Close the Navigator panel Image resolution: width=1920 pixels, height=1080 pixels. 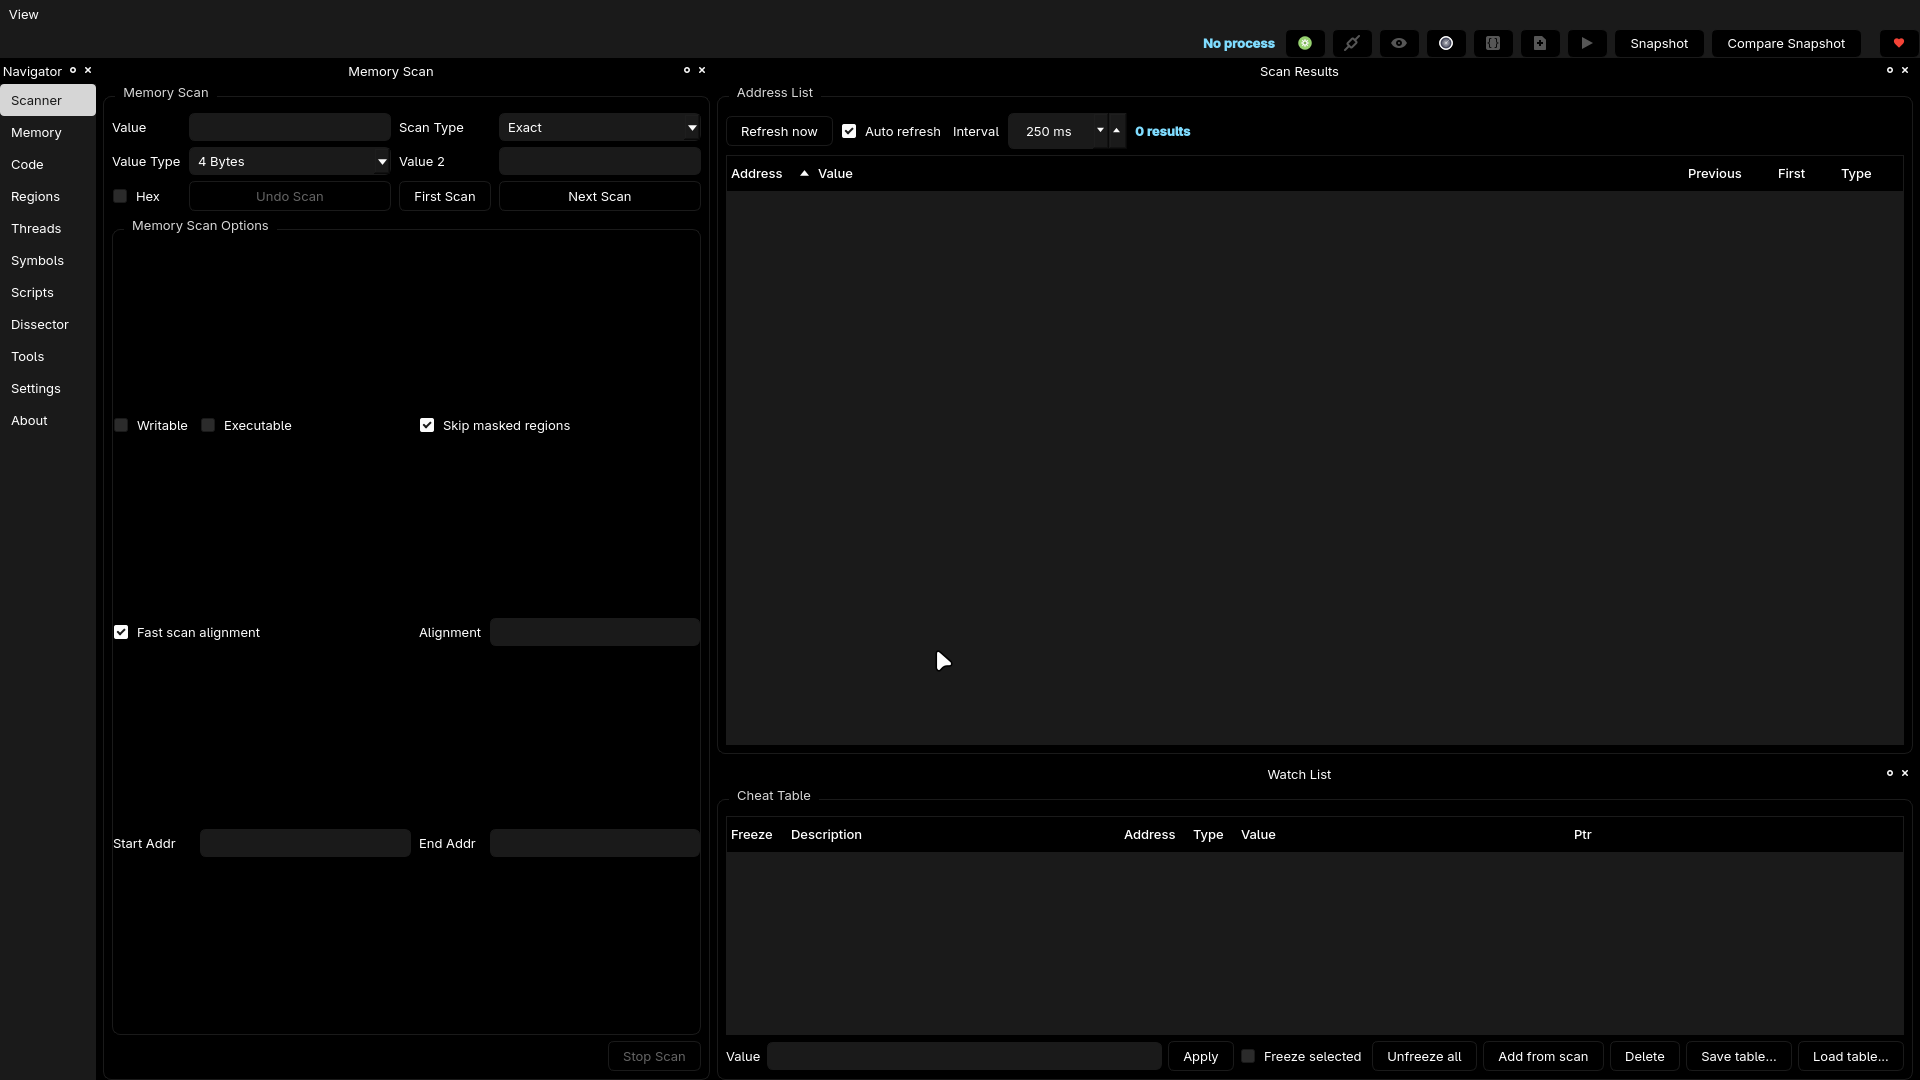coord(88,70)
